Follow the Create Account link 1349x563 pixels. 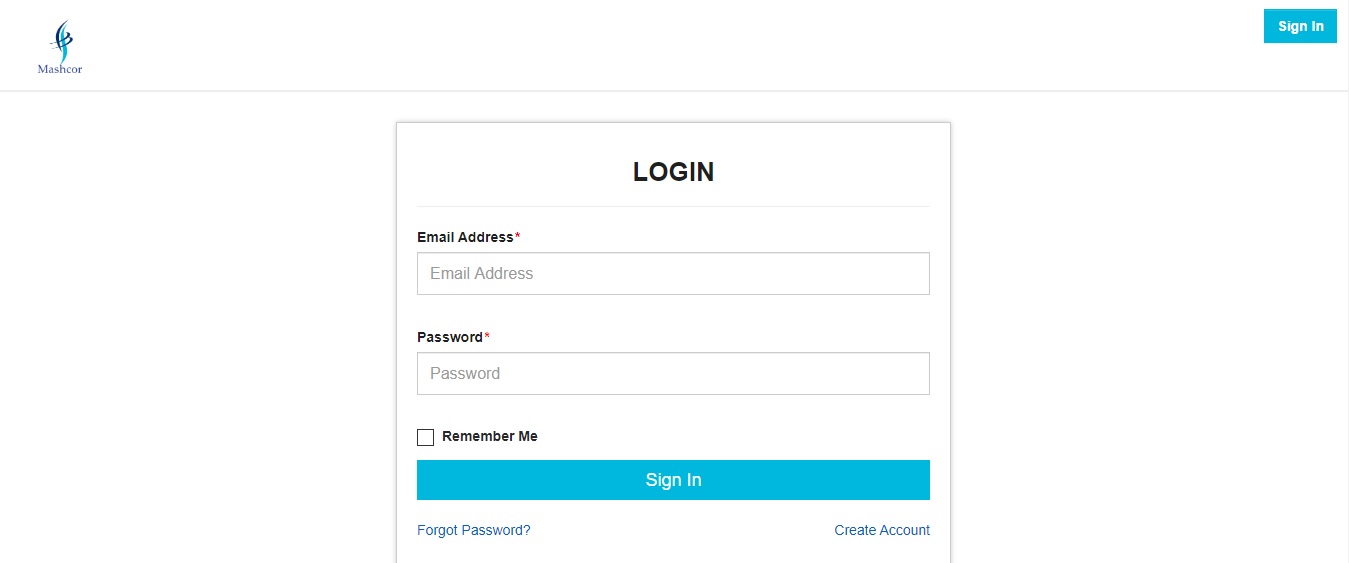point(882,530)
